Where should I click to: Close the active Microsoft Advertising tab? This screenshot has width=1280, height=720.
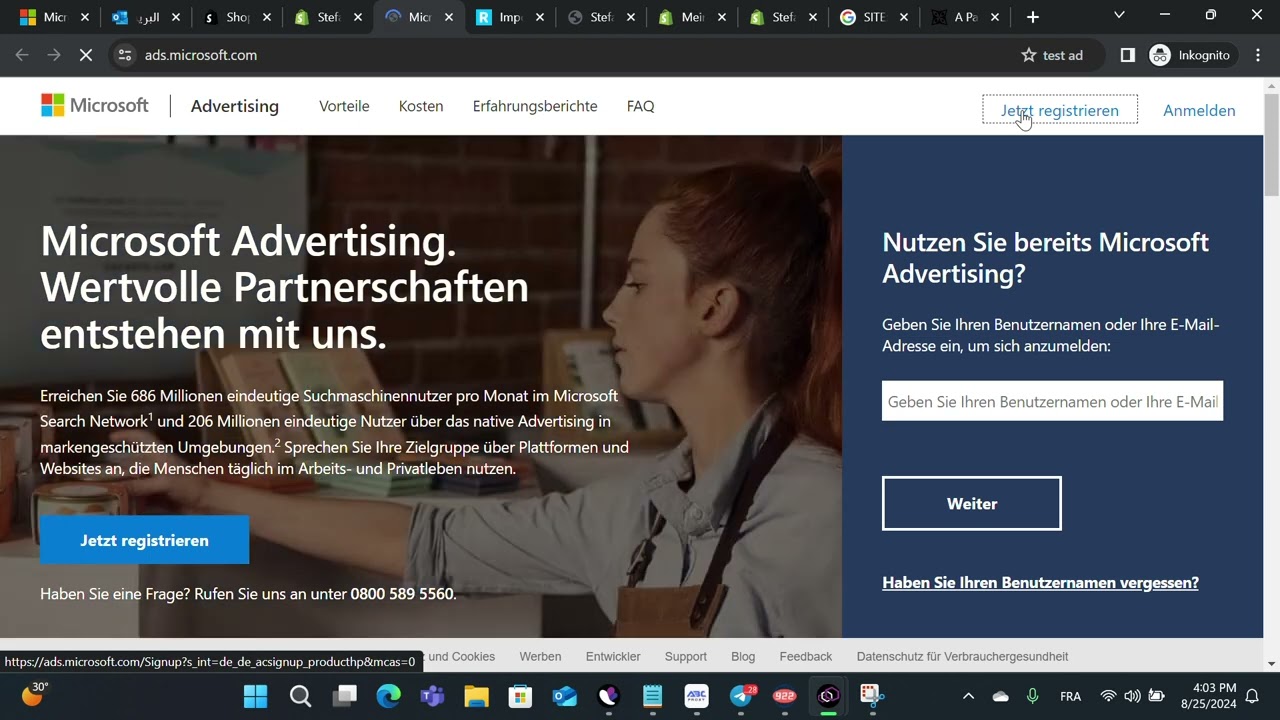click(448, 17)
